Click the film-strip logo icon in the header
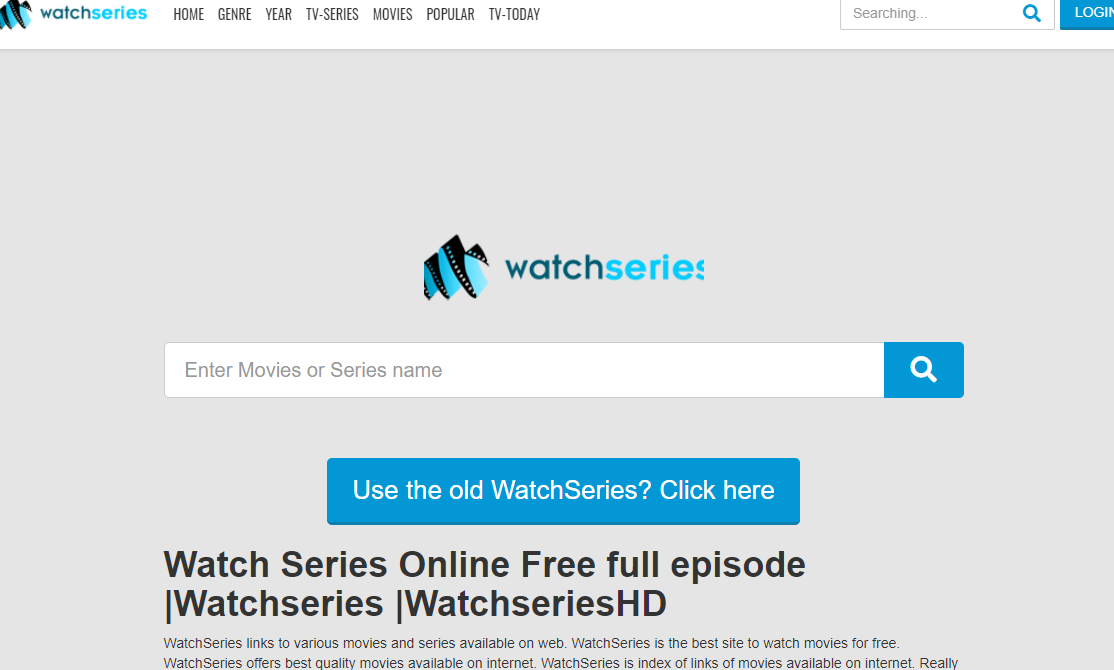This screenshot has width=1114, height=670. 16,14
